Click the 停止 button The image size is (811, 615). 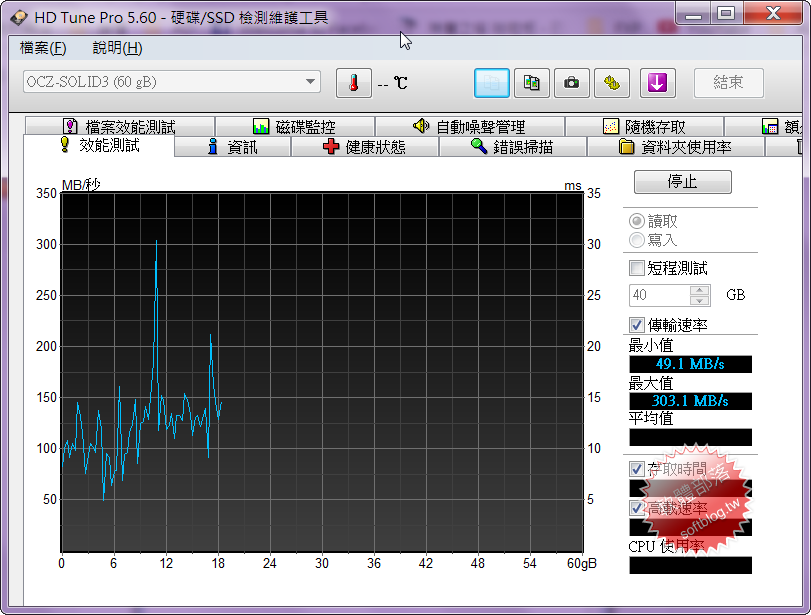(683, 182)
